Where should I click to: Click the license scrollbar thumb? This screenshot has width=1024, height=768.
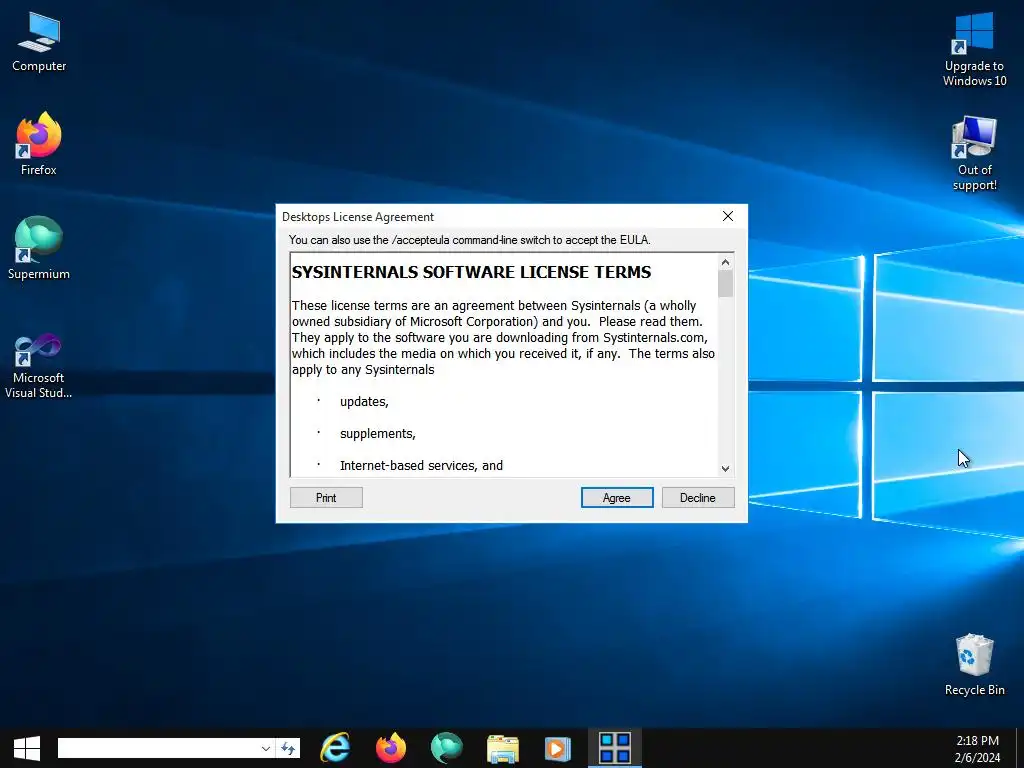click(725, 283)
